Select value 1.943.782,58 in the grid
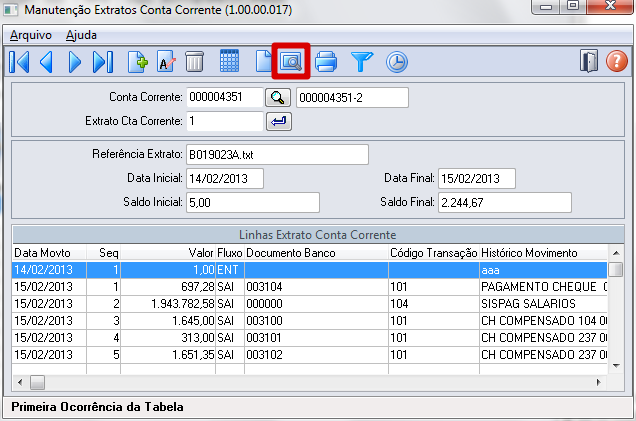636x421 pixels. [168, 304]
